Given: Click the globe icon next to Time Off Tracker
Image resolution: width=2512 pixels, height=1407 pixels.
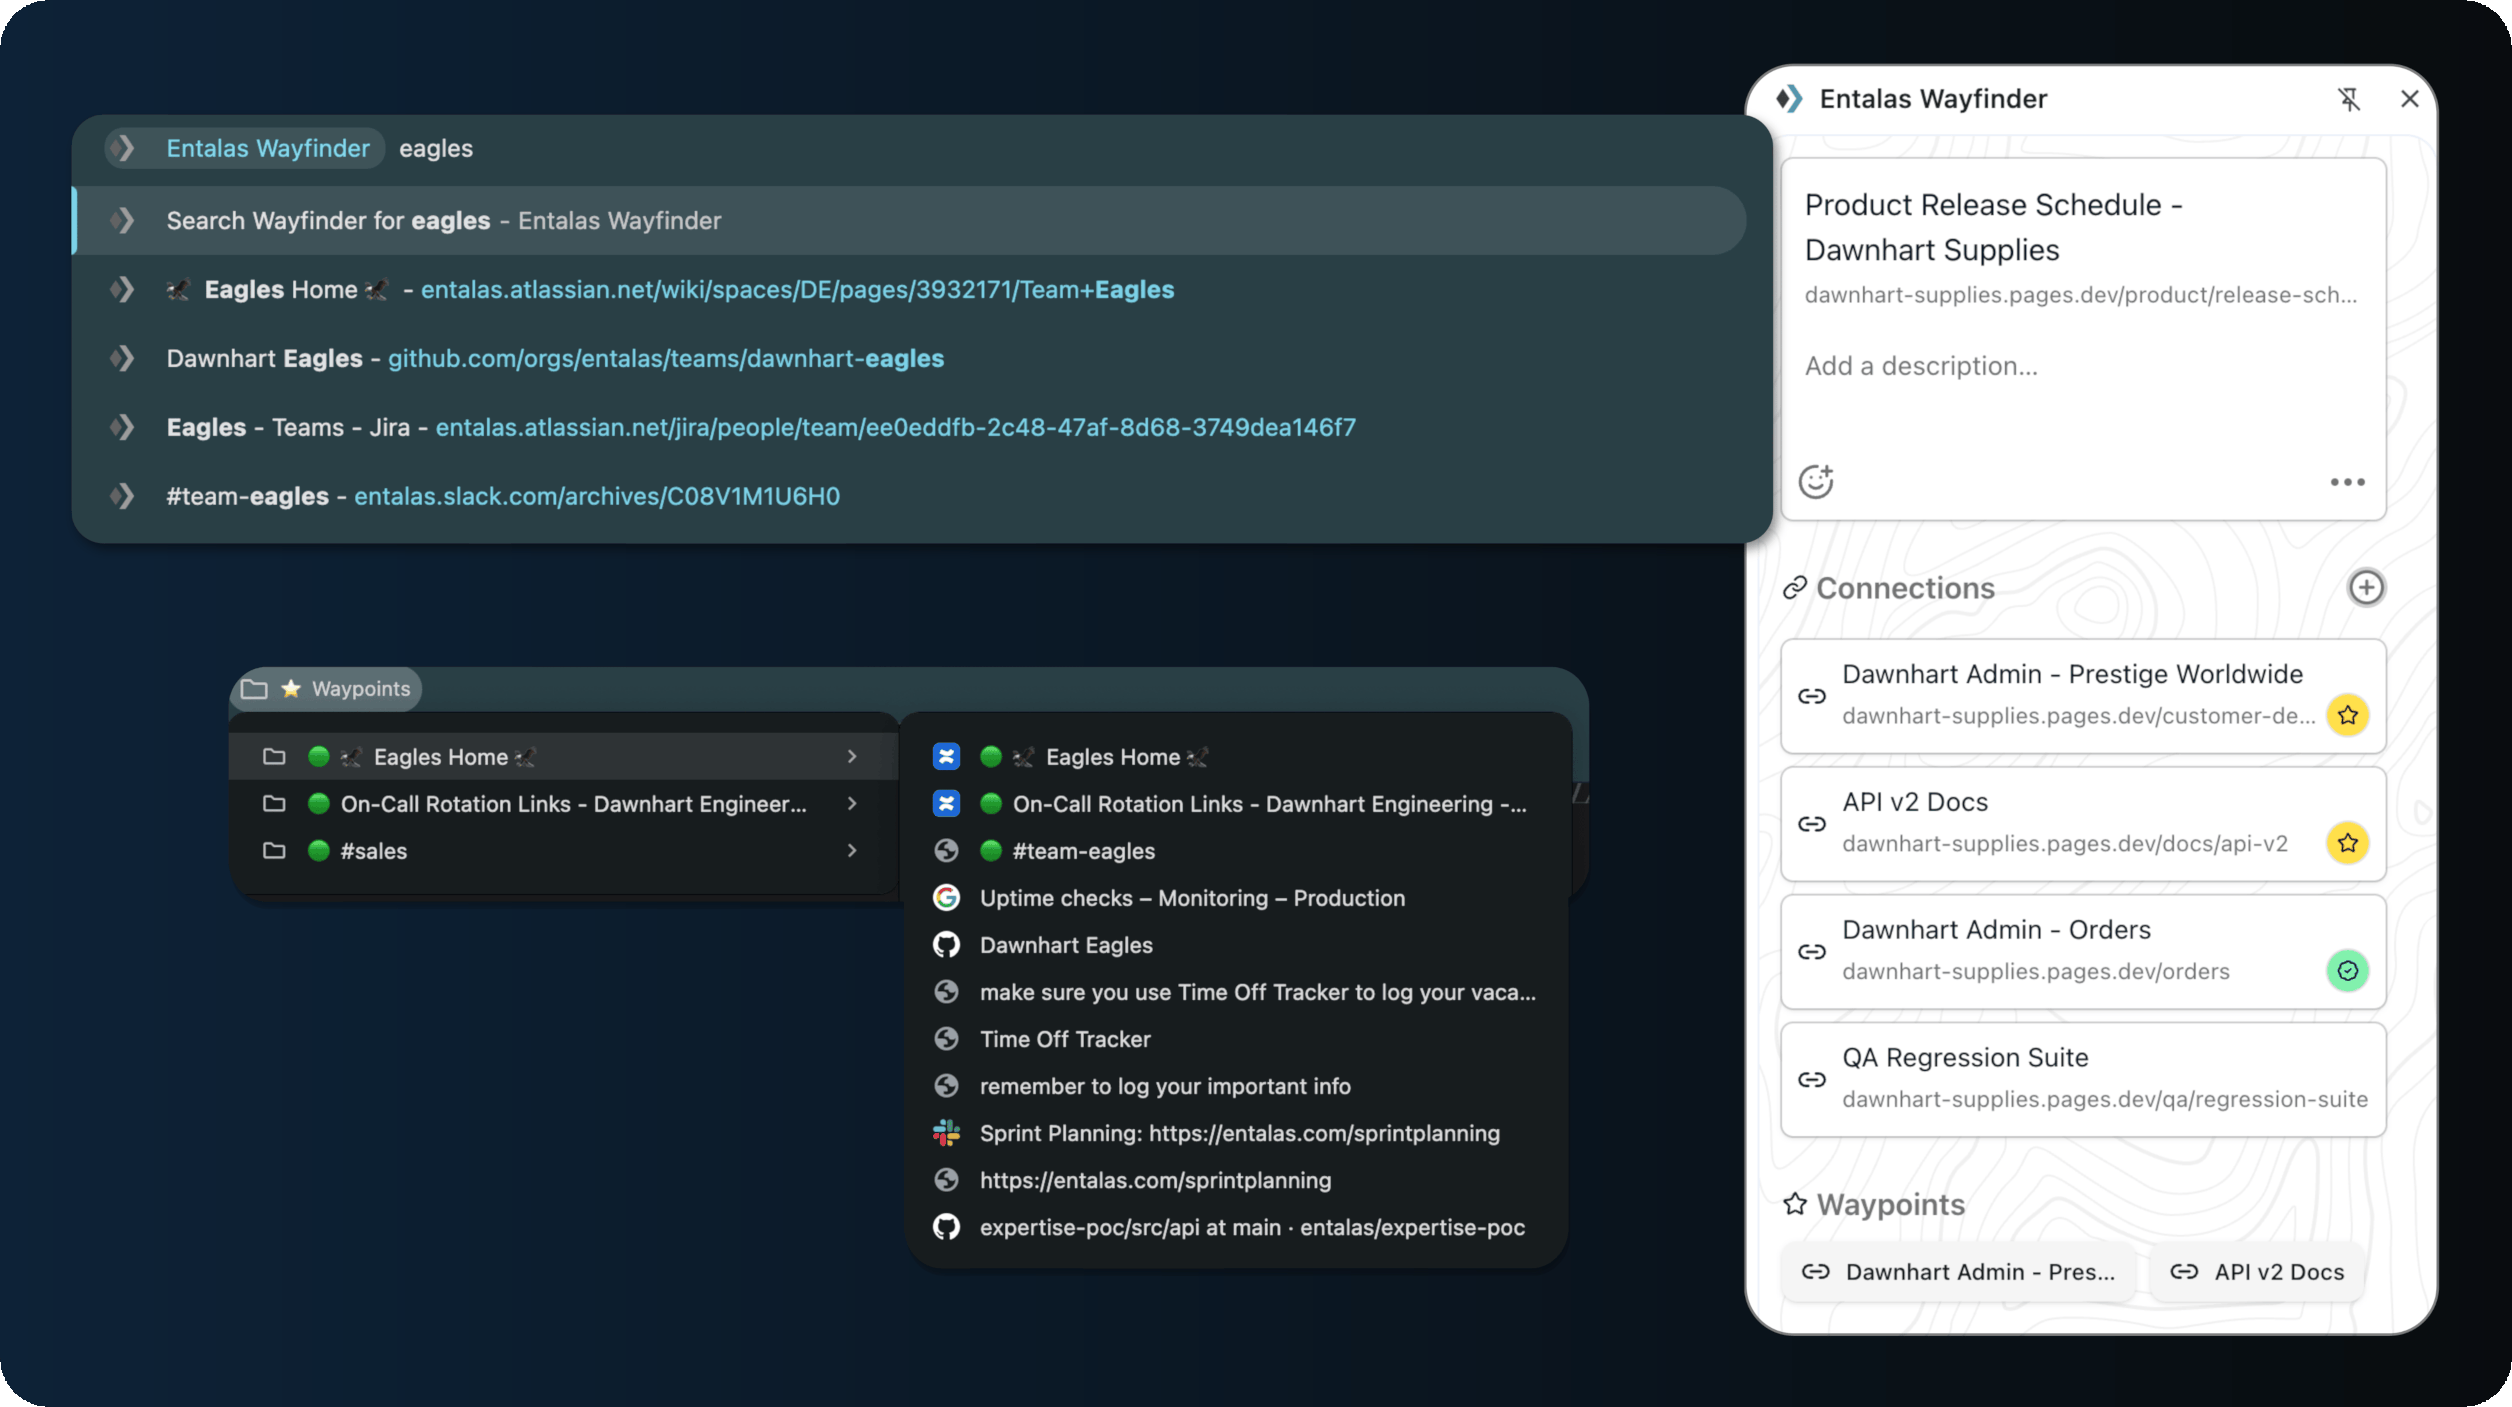Looking at the screenshot, I should point(946,1039).
